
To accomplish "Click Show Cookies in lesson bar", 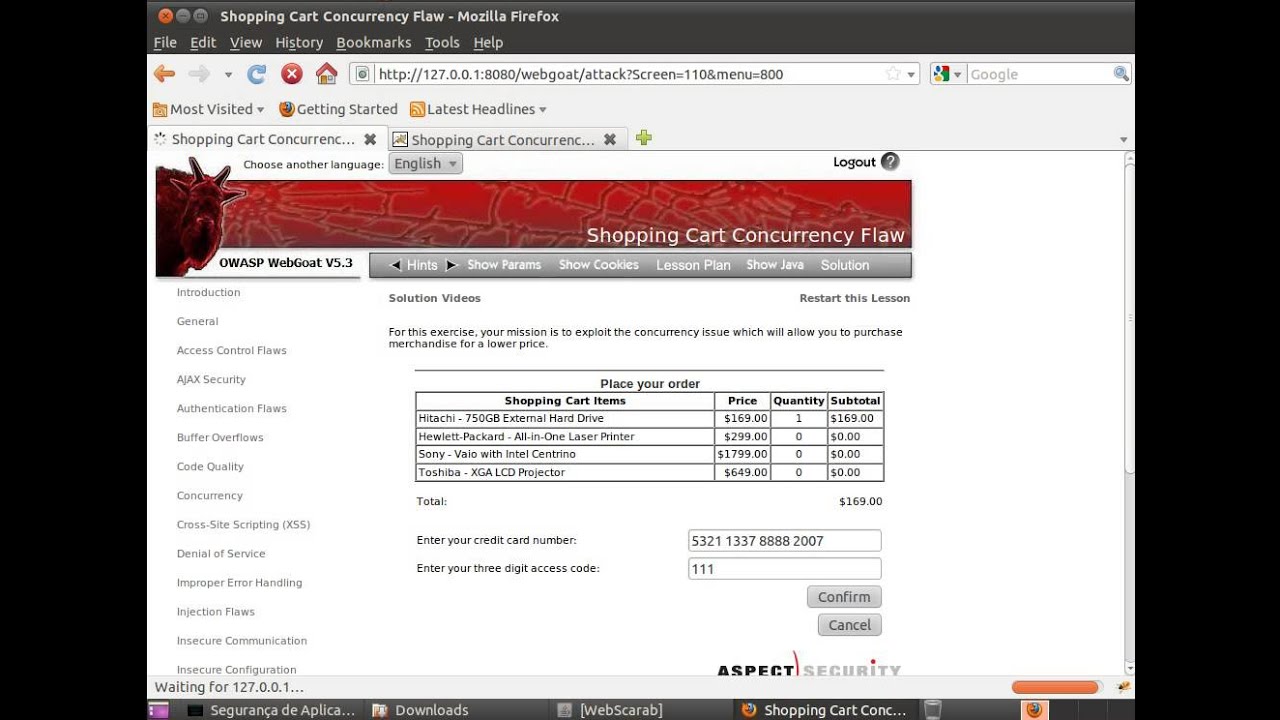I will click(x=598, y=265).
